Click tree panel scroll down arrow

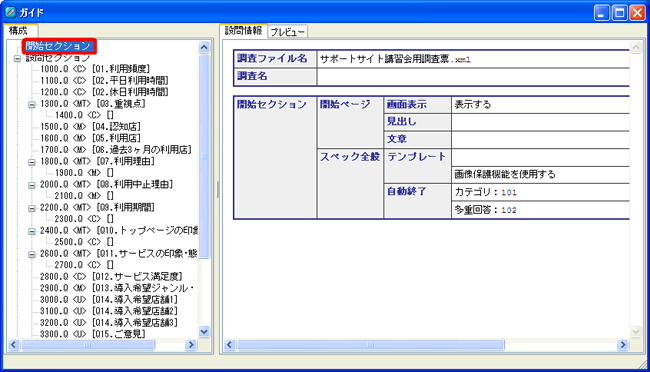[204, 331]
